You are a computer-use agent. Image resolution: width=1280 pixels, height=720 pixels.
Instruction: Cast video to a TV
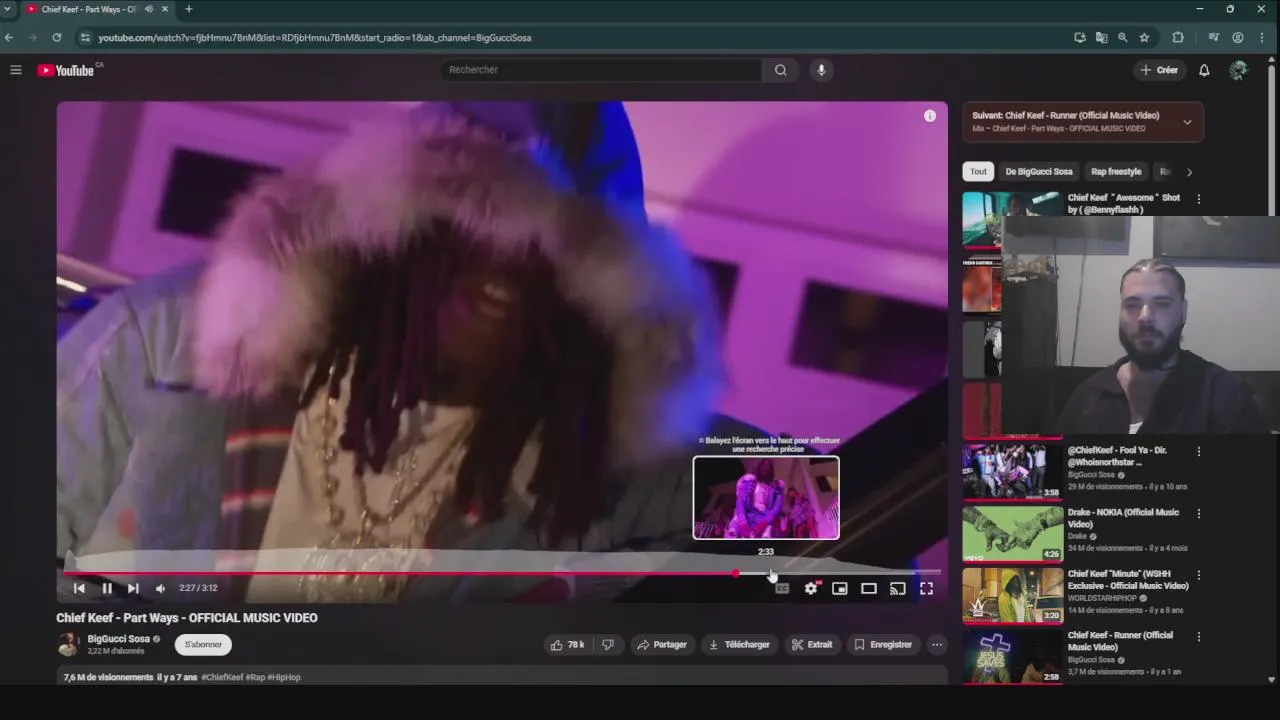click(x=898, y=588)
